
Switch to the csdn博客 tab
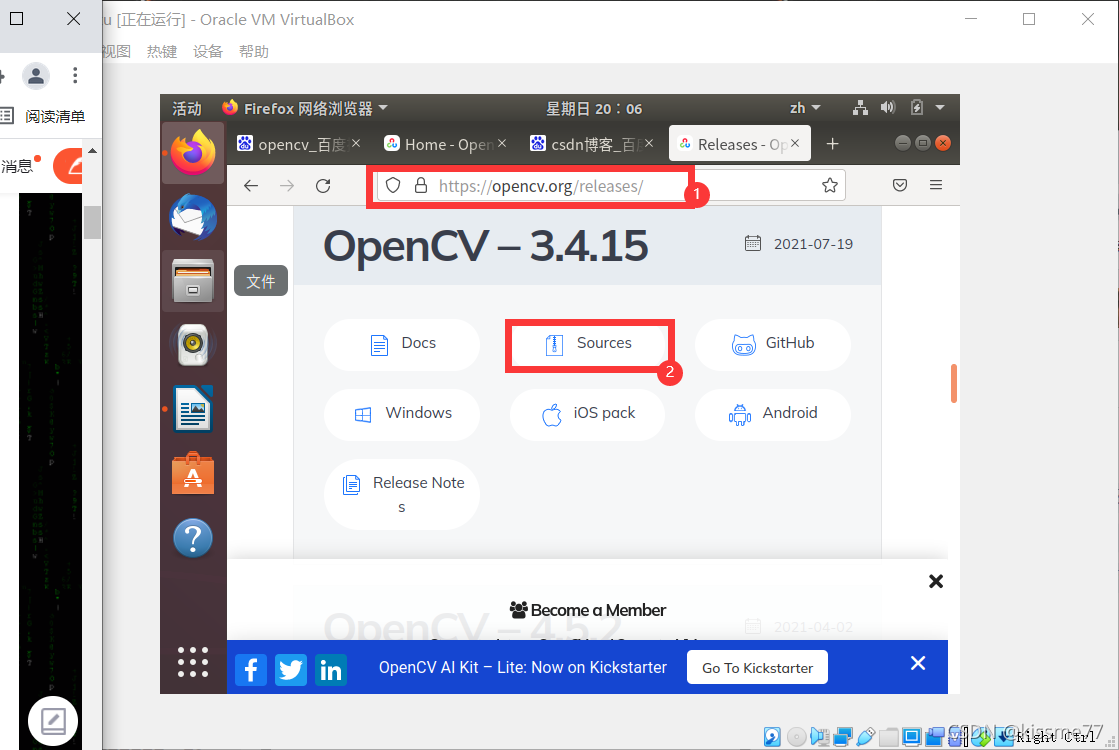tap(591, 144)
